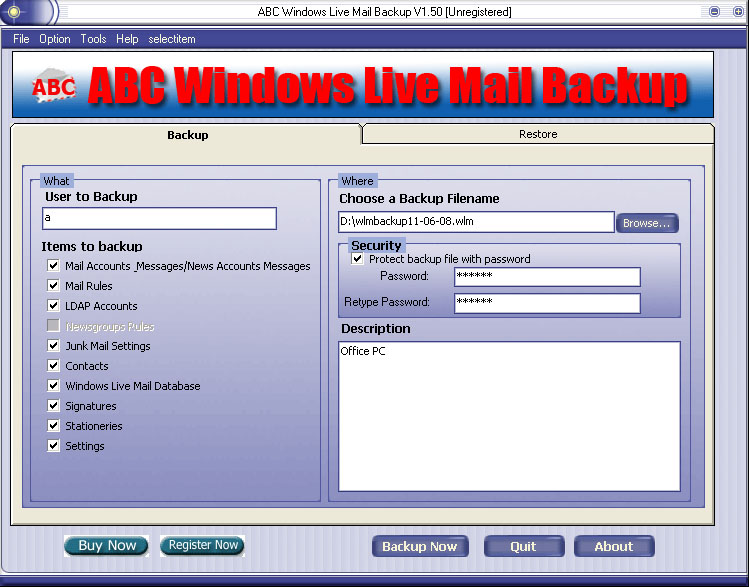This screenshot has width=749, height=587.
Task: Open the Option menu
Action: (55, 39)
